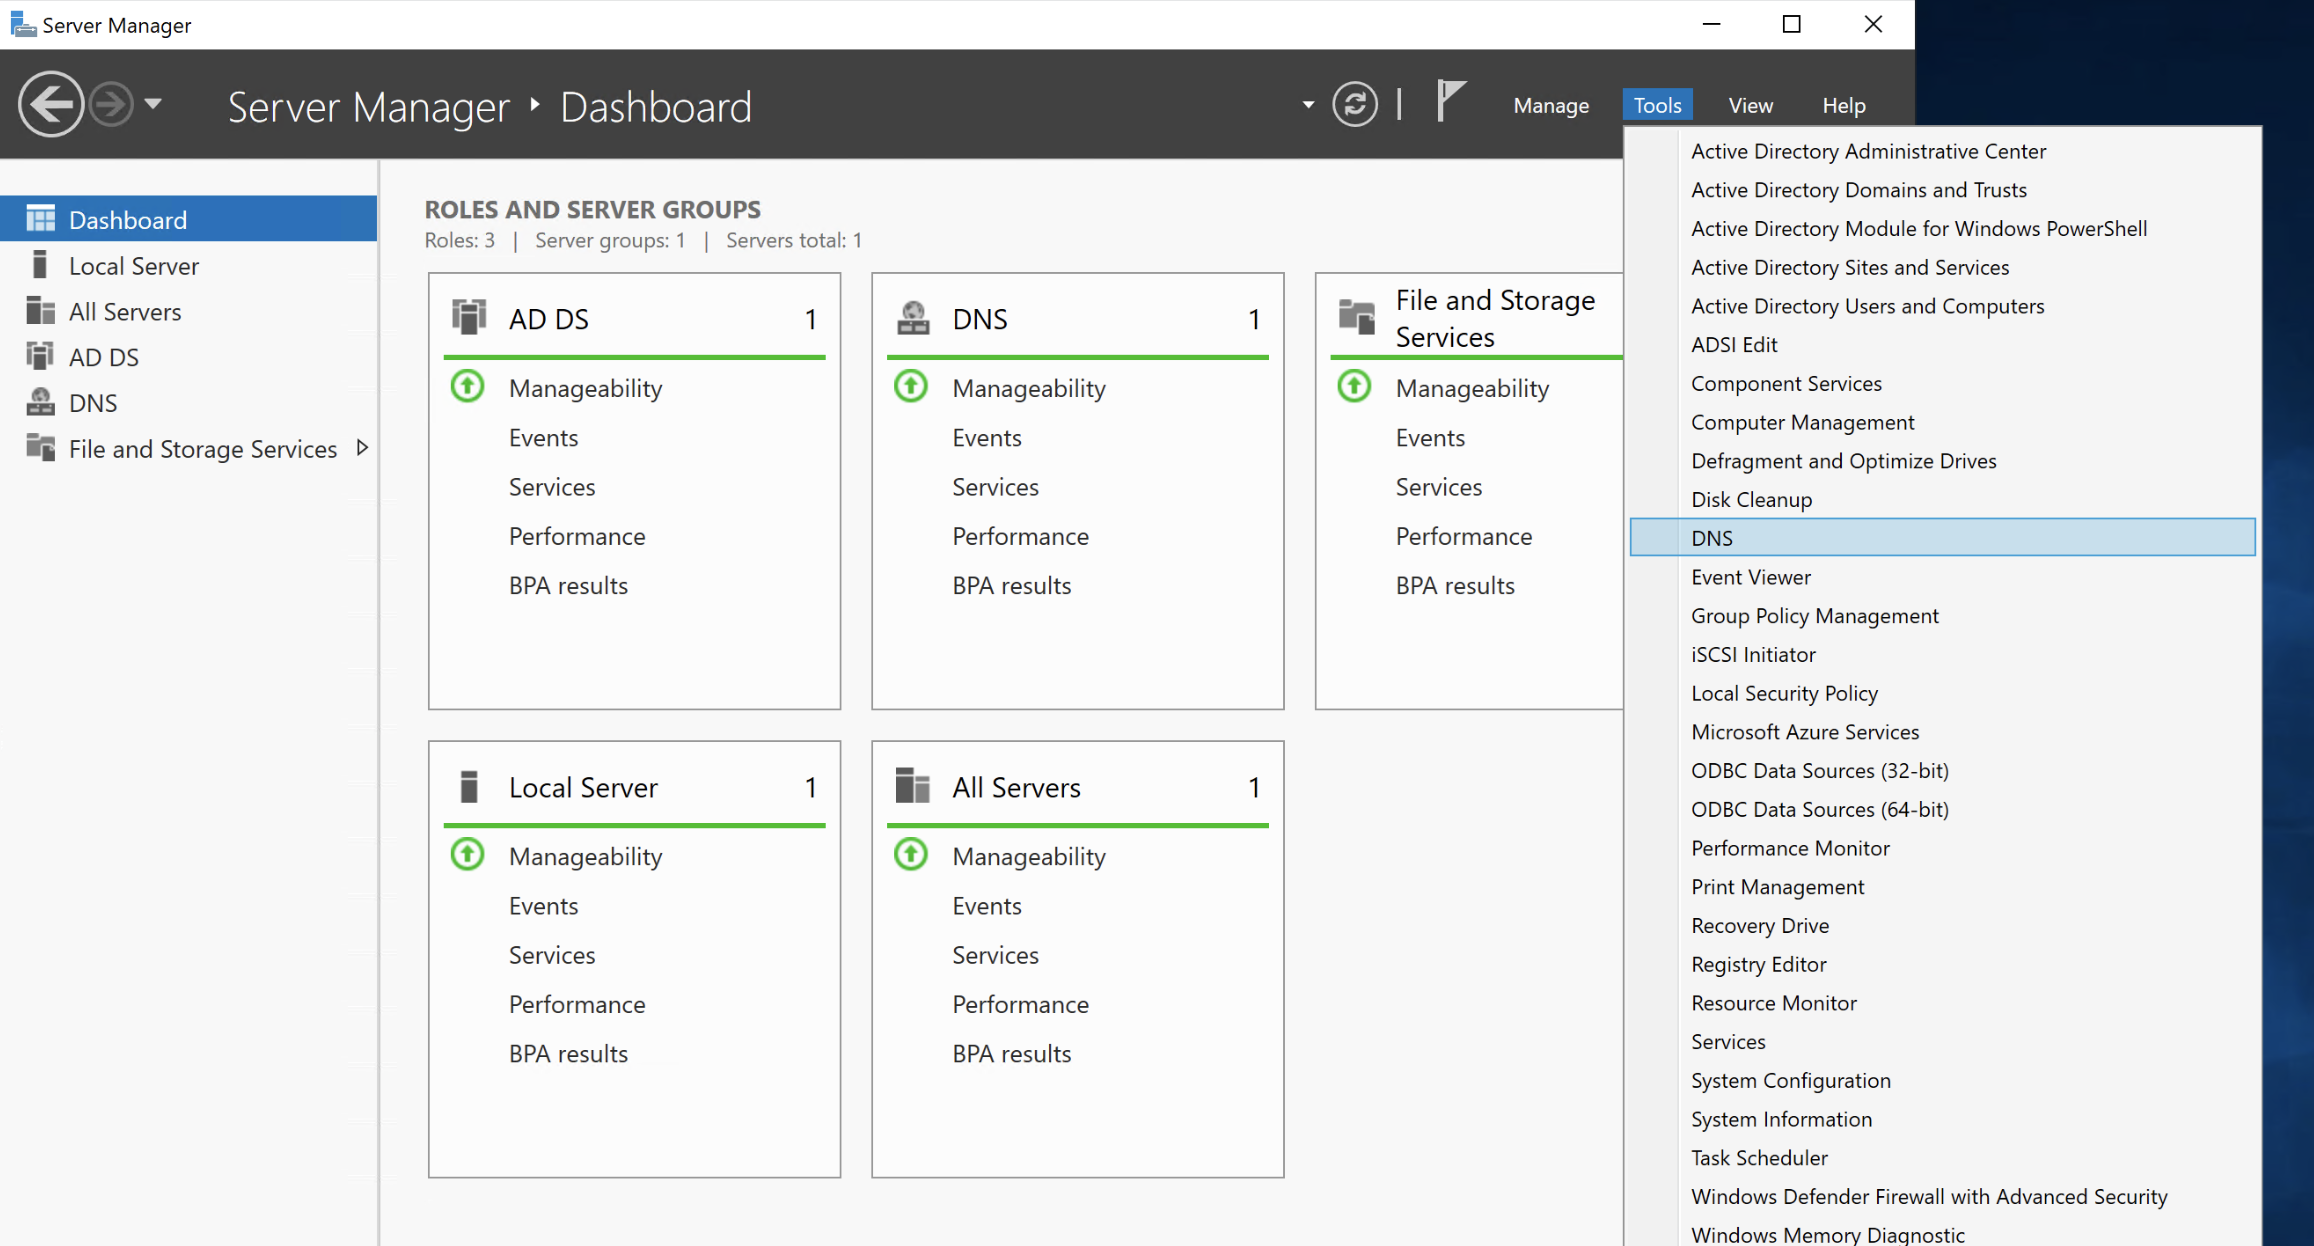Click green Manageability status icon in AD DS tile
Image resolution: width=2314 pixels, height=1246 pixels.
[467, 387]
